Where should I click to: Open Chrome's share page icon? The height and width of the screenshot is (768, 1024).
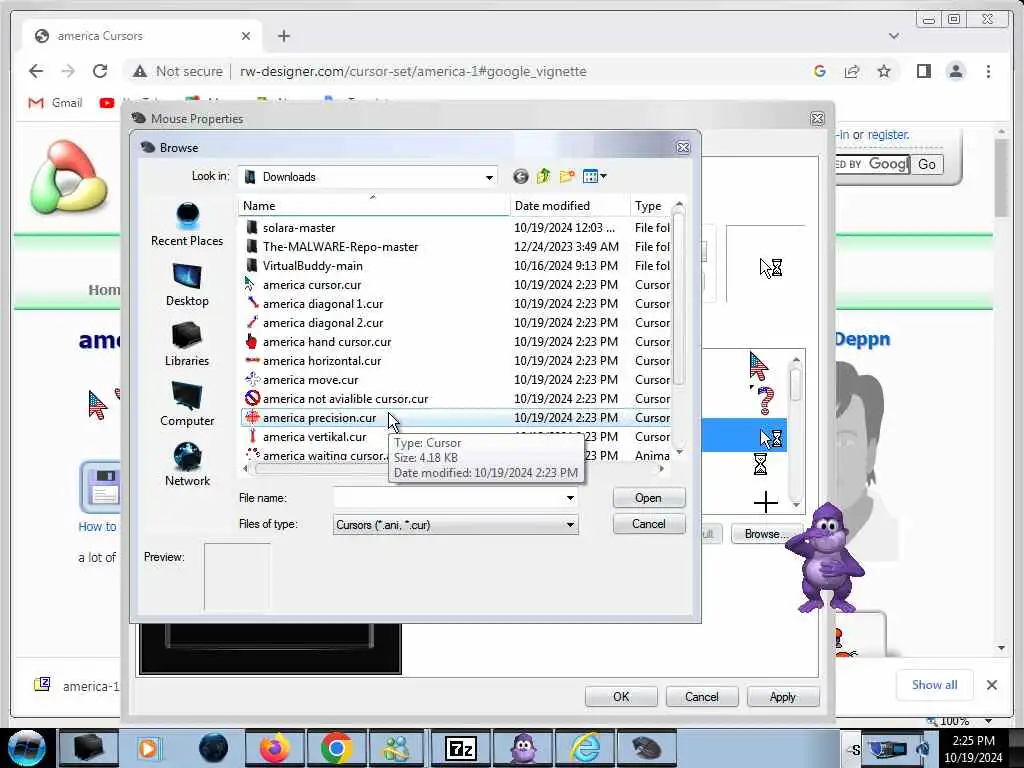(852, 71)
